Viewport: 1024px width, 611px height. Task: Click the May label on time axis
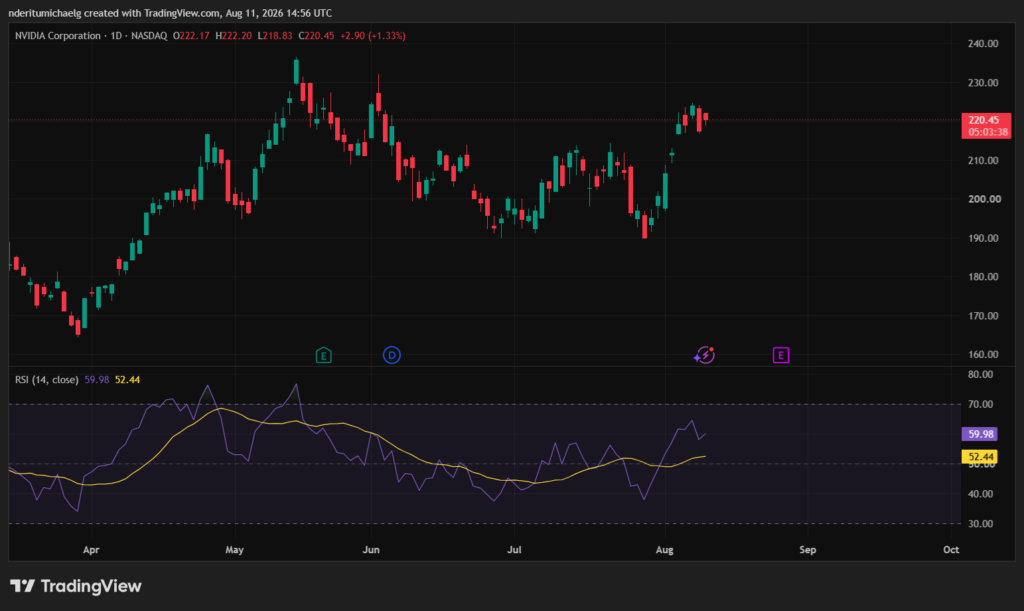click(x=234, y=550)
